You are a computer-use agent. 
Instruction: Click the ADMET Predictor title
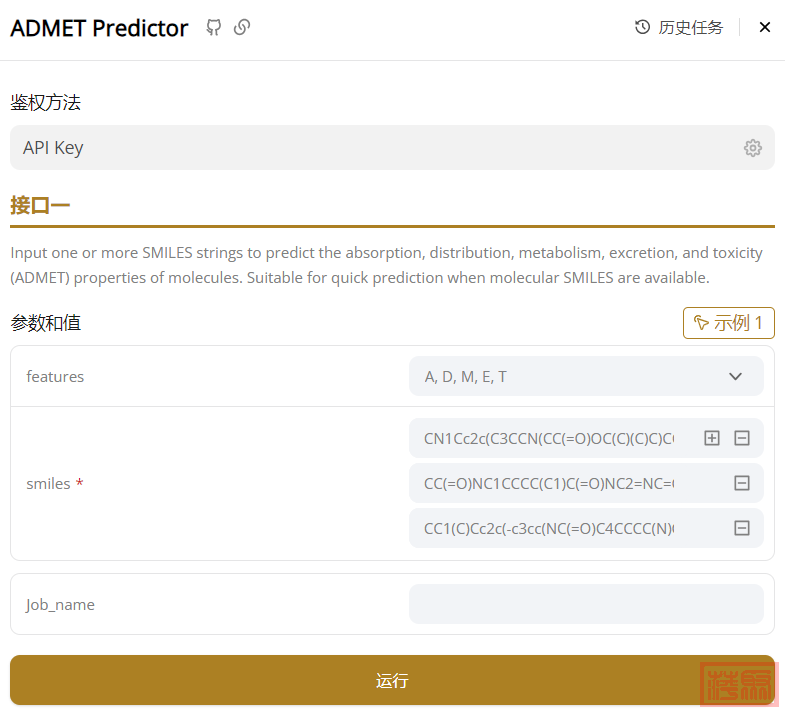point(99,28)
